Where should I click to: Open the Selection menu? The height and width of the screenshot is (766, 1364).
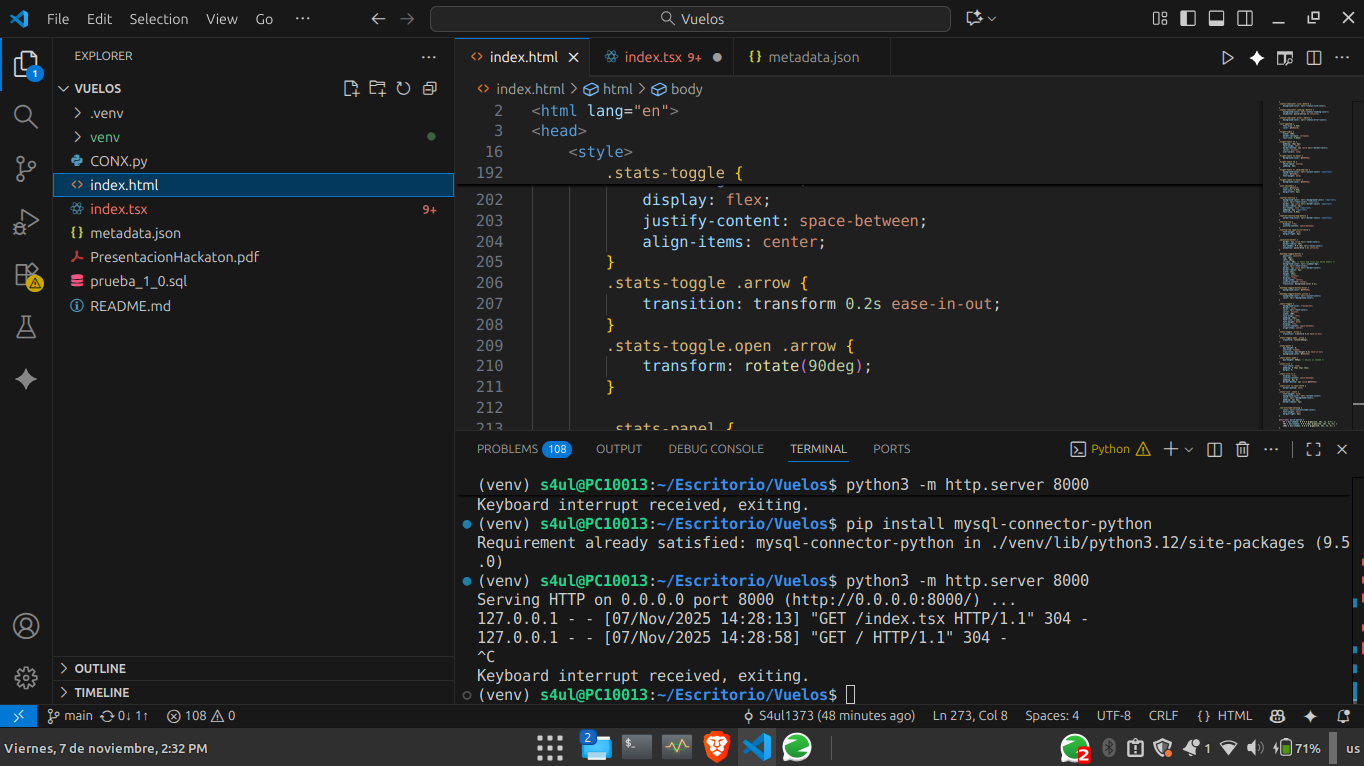[x=158, y=19]
